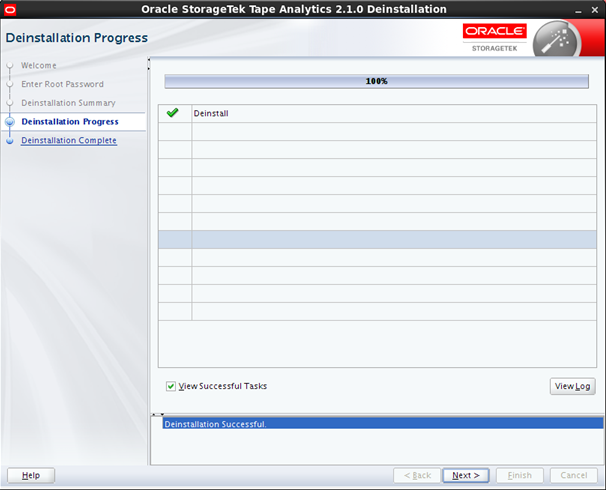Click the disabled Cancel button
The width and height of the screenshot is (606, 490).
point(574,475)
